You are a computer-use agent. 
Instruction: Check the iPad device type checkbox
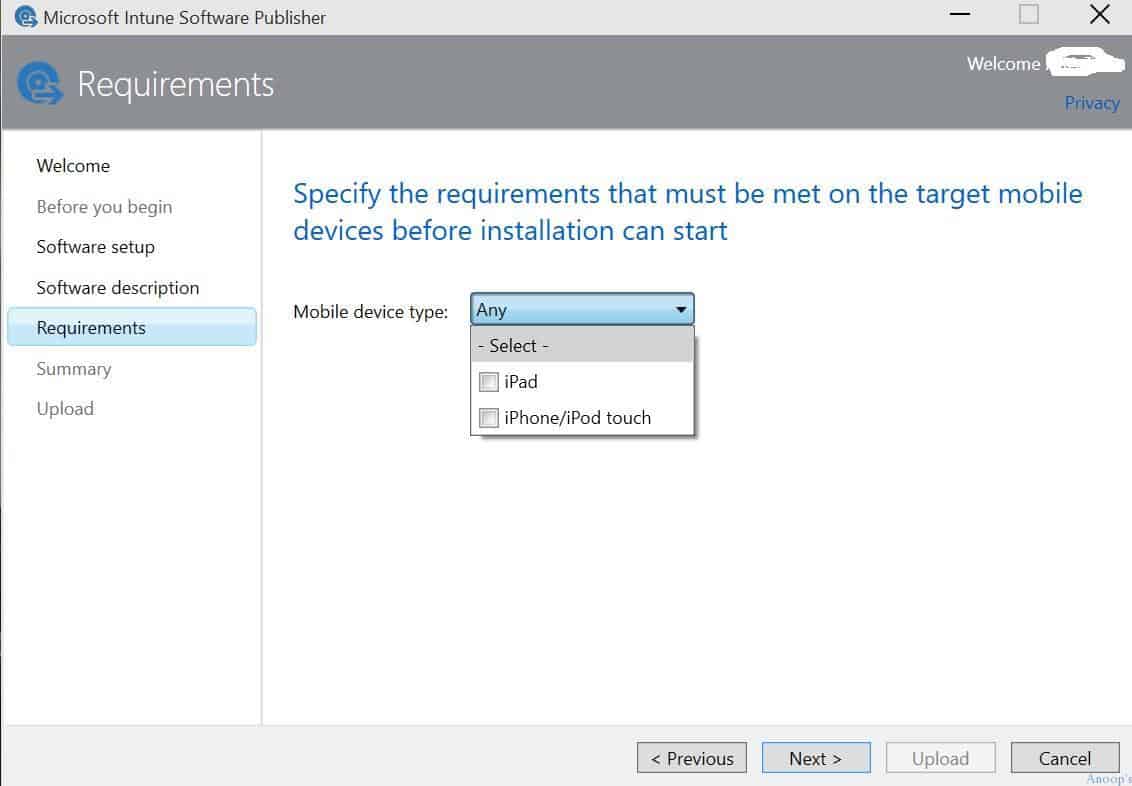point(489,382)
